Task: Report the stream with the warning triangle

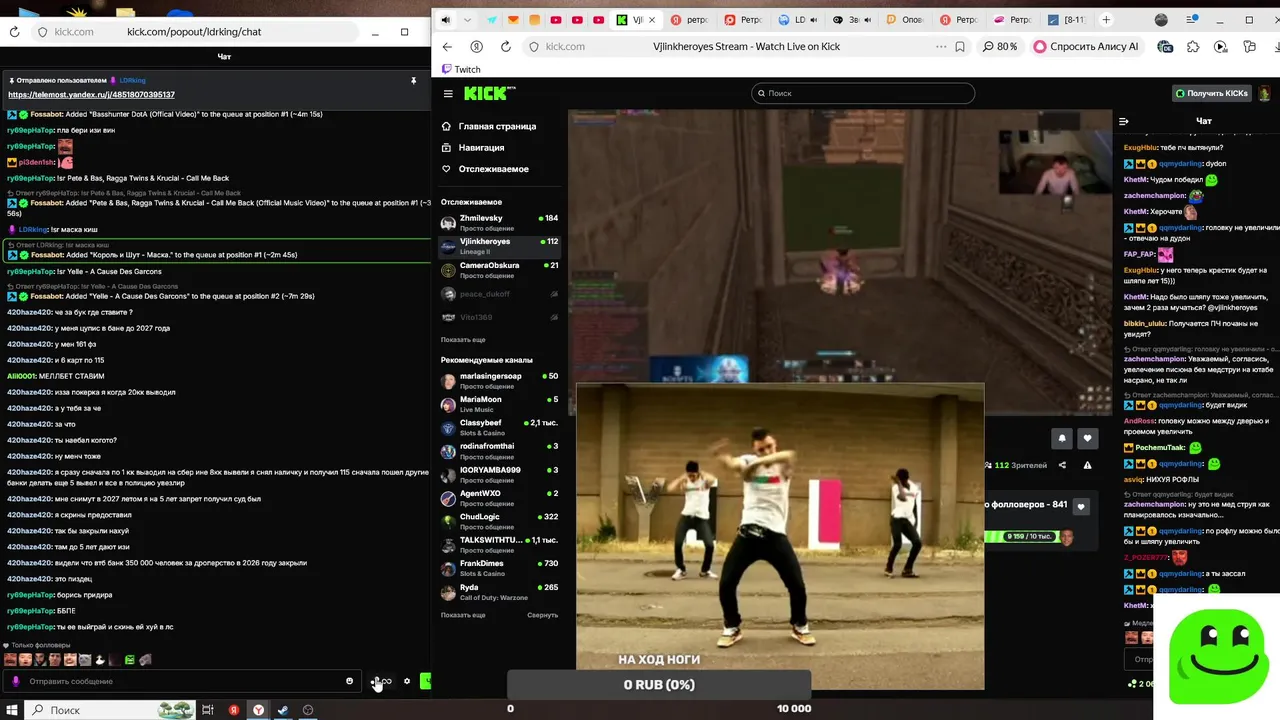Action: click(x=1087, y=465)
